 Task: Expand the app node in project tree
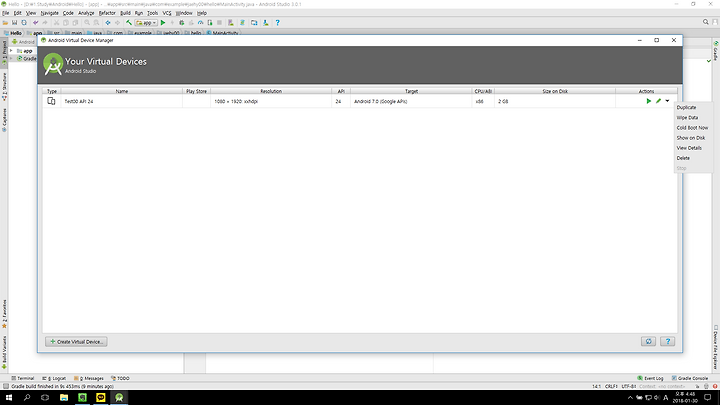(x=11, y=51)
